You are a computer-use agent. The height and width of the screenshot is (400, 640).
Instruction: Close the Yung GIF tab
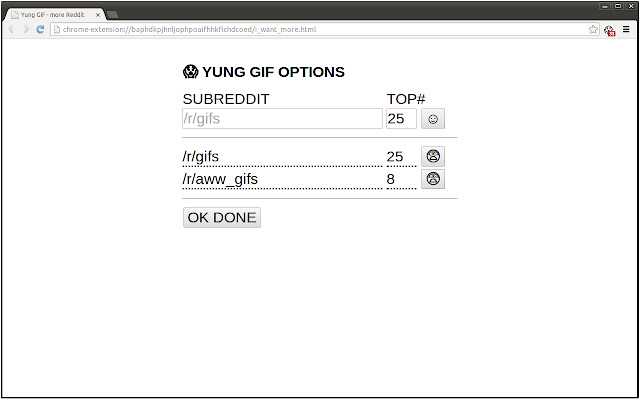coord(98,15)
